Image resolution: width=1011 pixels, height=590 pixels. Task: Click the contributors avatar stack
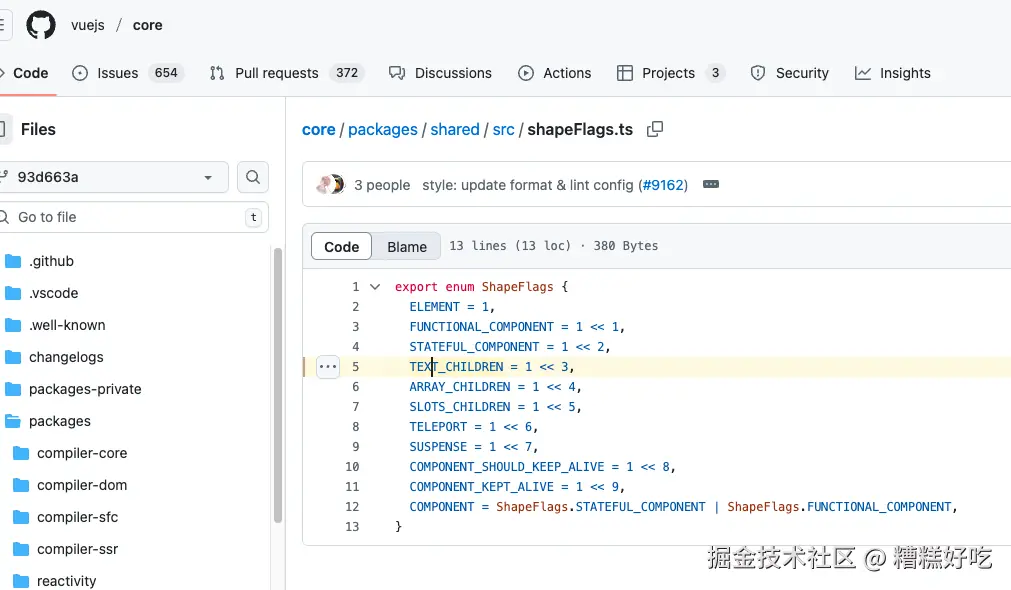(x=331, y=185)
